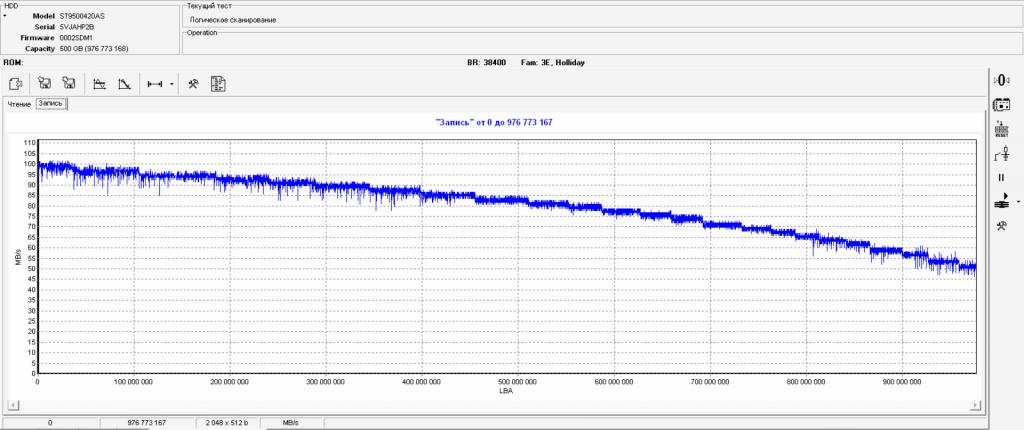Click the controller board icon in right sidebar
This screenshot has height=430, width=1024.
tap(1000, 104)
